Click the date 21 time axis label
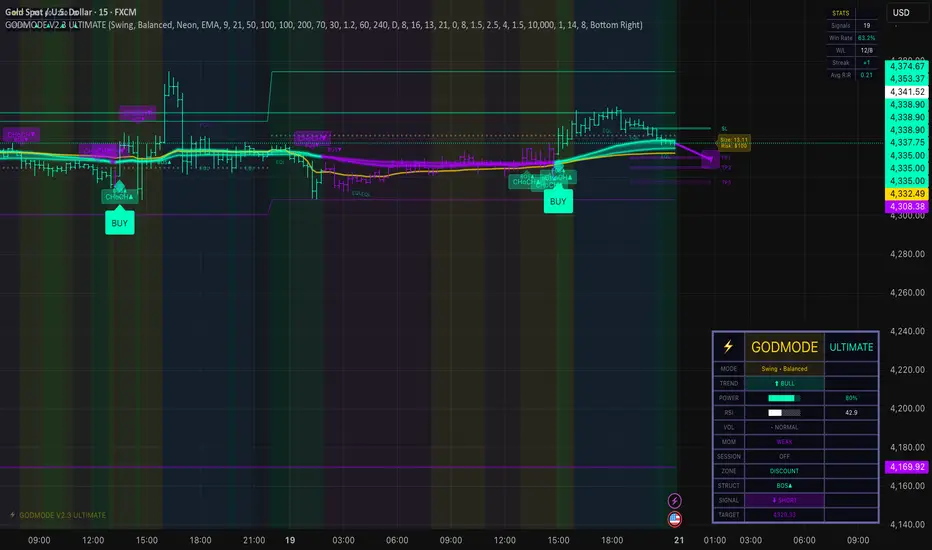Screen dimensions: 932x550 pos(679,540)
